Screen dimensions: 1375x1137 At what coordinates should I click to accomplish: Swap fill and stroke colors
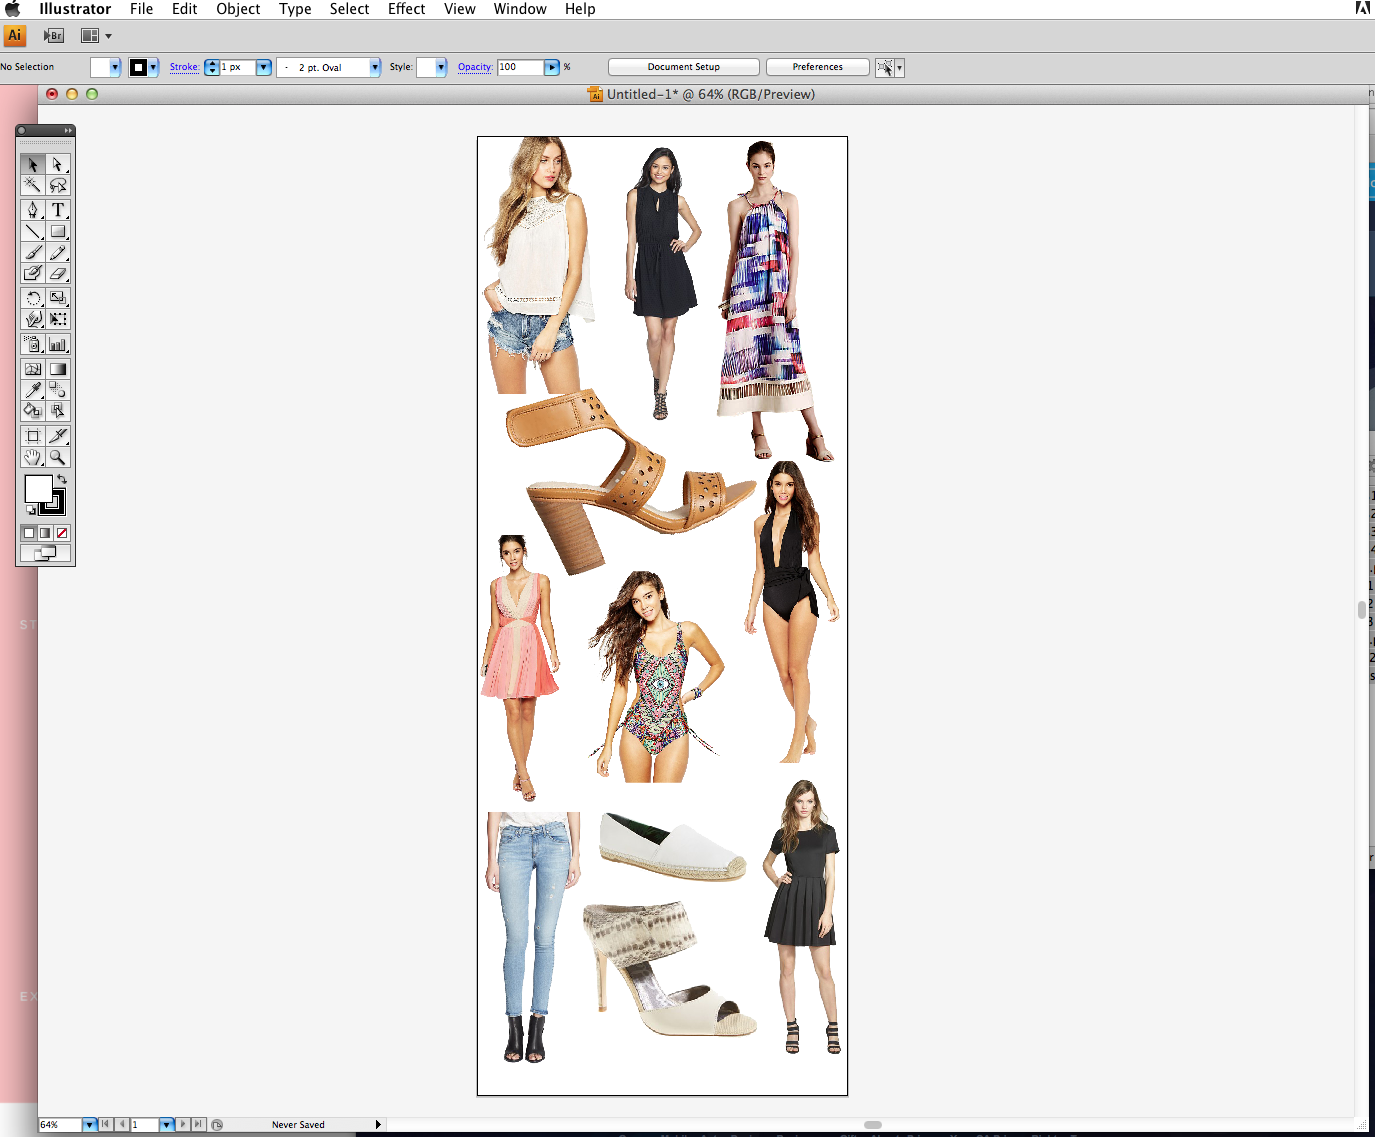(62, 480)
